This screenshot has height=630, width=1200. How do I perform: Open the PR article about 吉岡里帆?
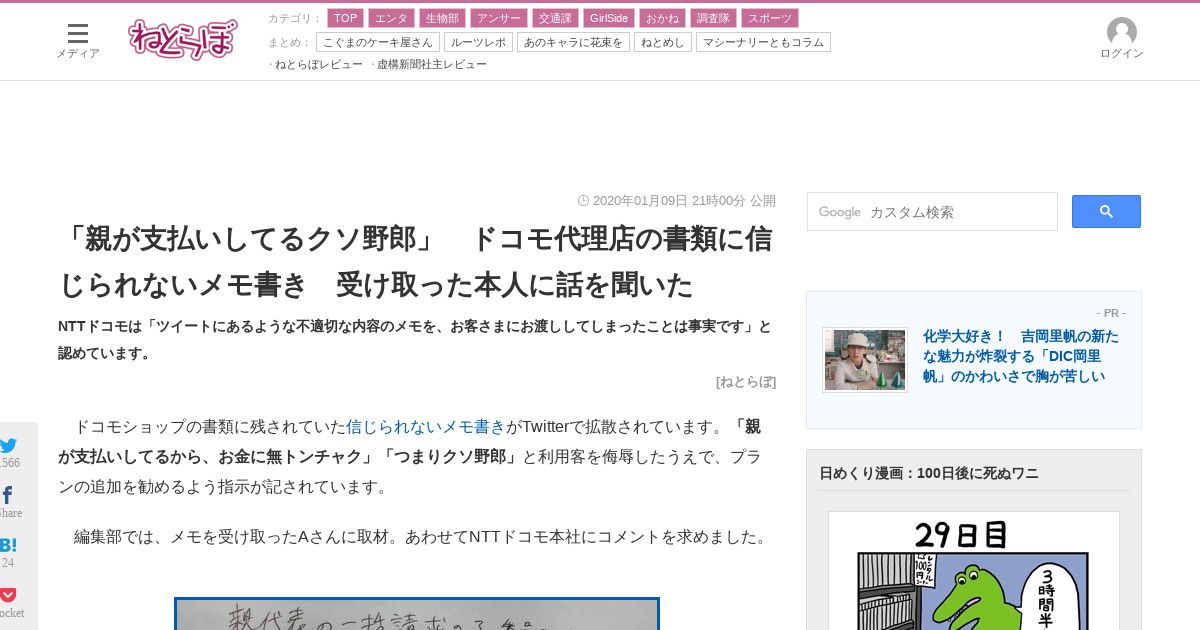[1021, 356]
